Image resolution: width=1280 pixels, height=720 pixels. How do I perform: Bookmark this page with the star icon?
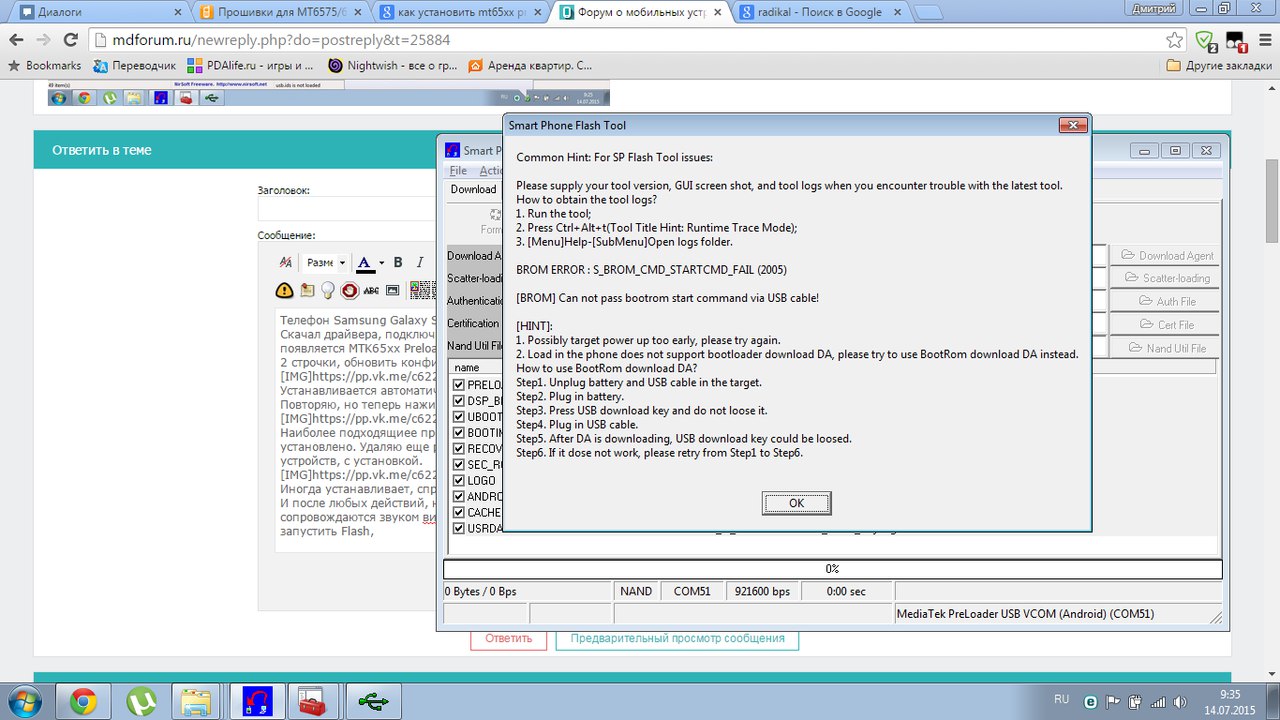click(1175, 40)
